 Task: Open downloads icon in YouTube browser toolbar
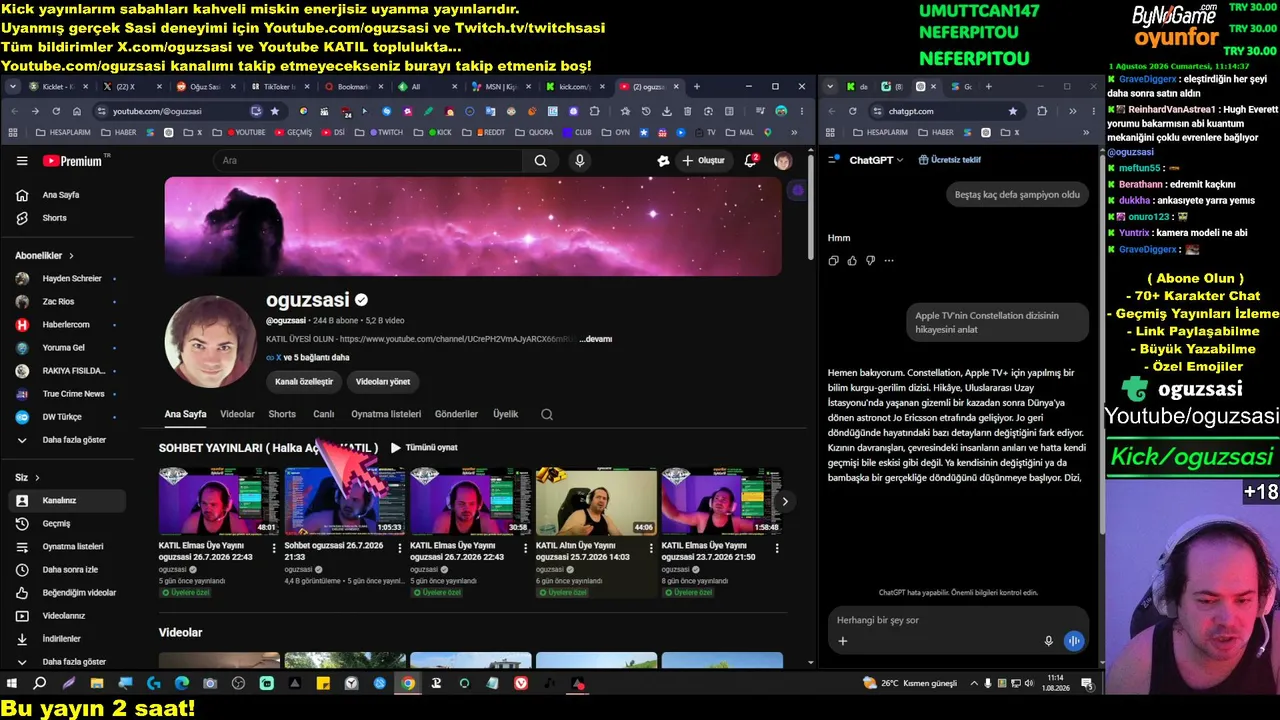tap(667, 111)
